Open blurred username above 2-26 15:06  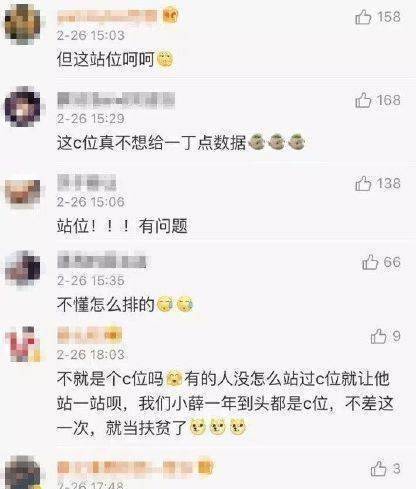point(86,183)
